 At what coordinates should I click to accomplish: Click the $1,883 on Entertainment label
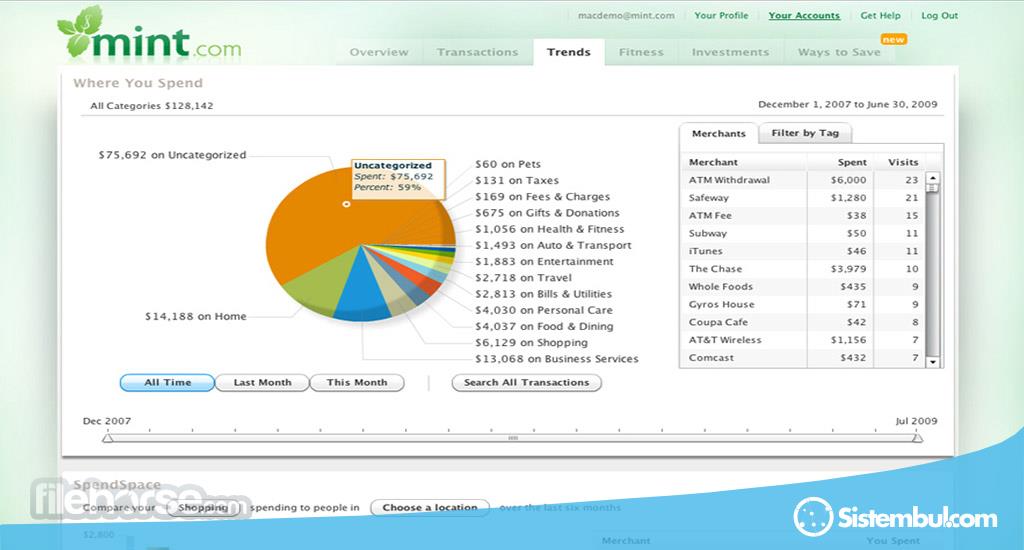point(544,261)
